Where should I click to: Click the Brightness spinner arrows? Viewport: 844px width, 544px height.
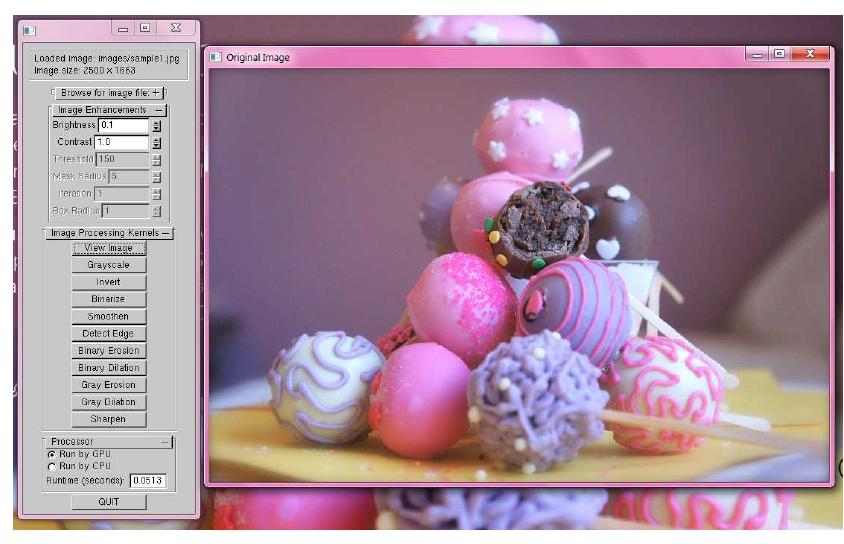(x=157, y=126)
